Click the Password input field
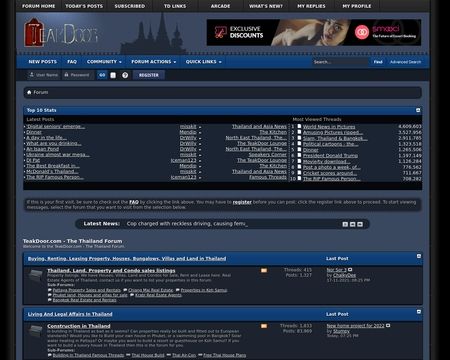This screenshot has width=450, height=360. point(77,75)
